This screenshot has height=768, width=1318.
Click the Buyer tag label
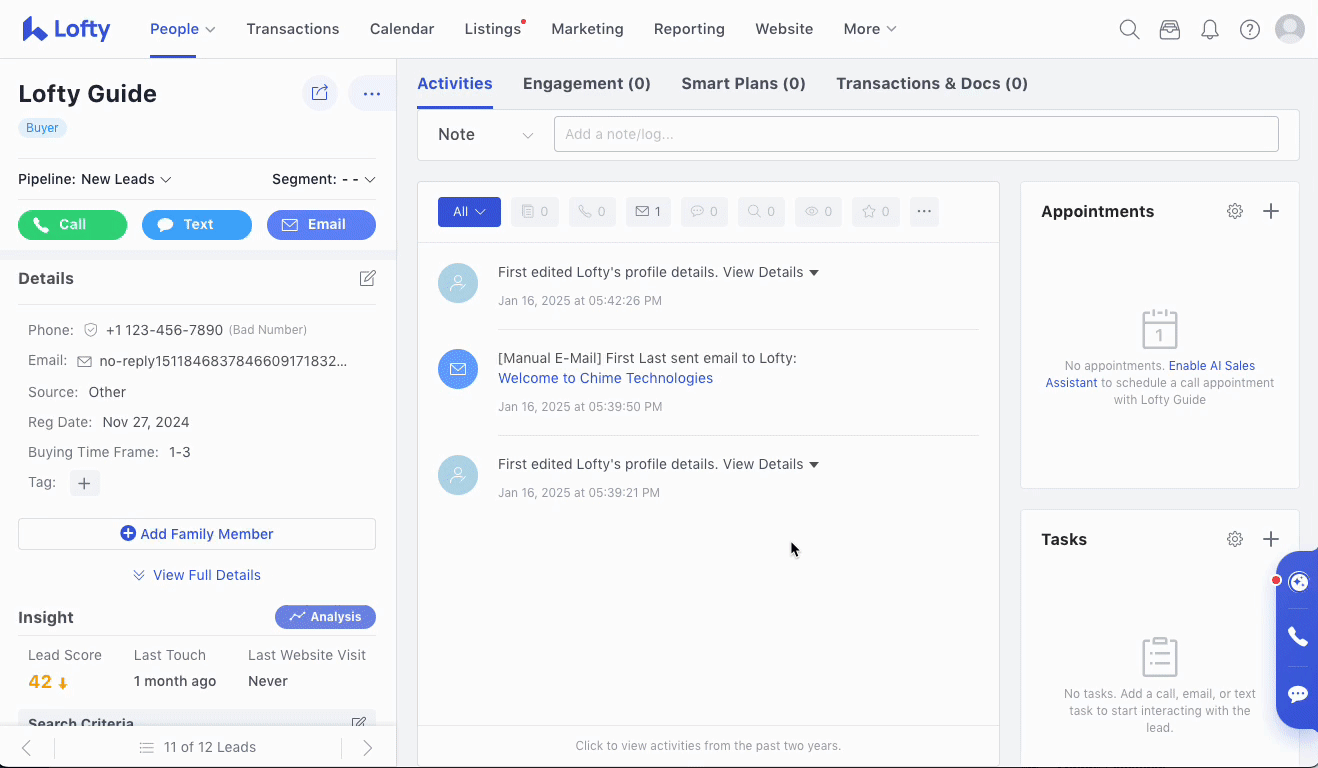point(43,128)
